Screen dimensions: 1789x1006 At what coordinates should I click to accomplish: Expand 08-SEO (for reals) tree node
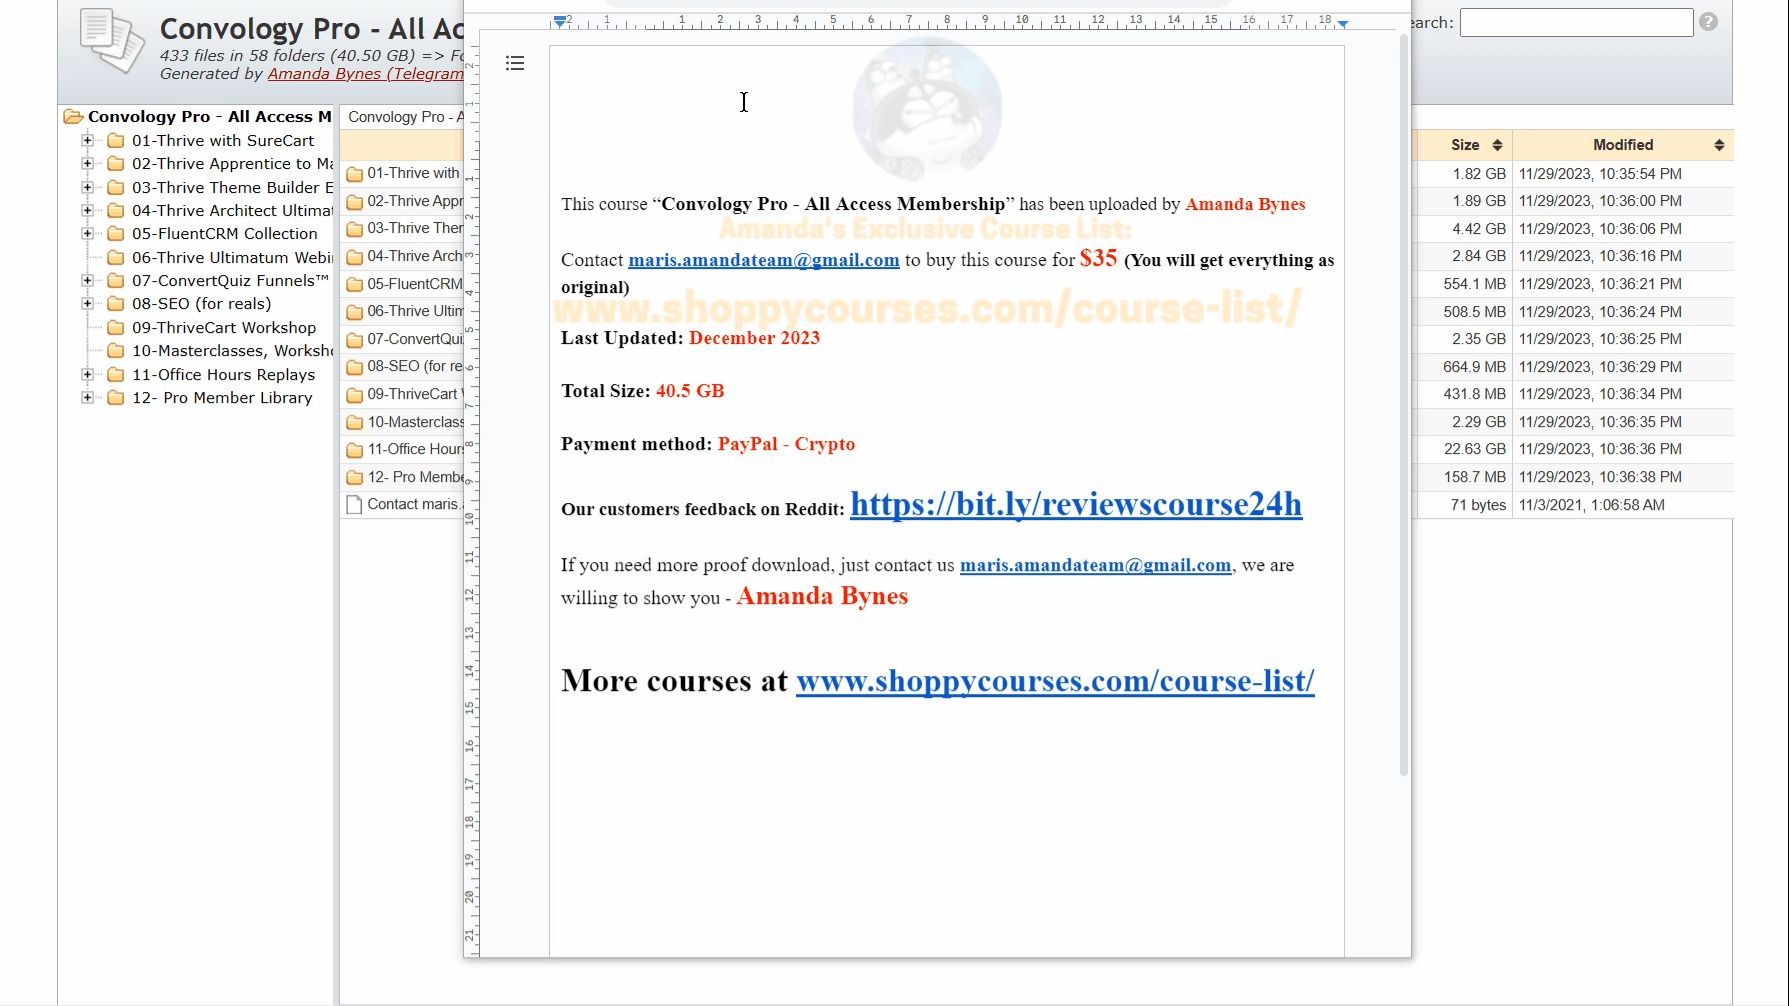pos(88,304)
